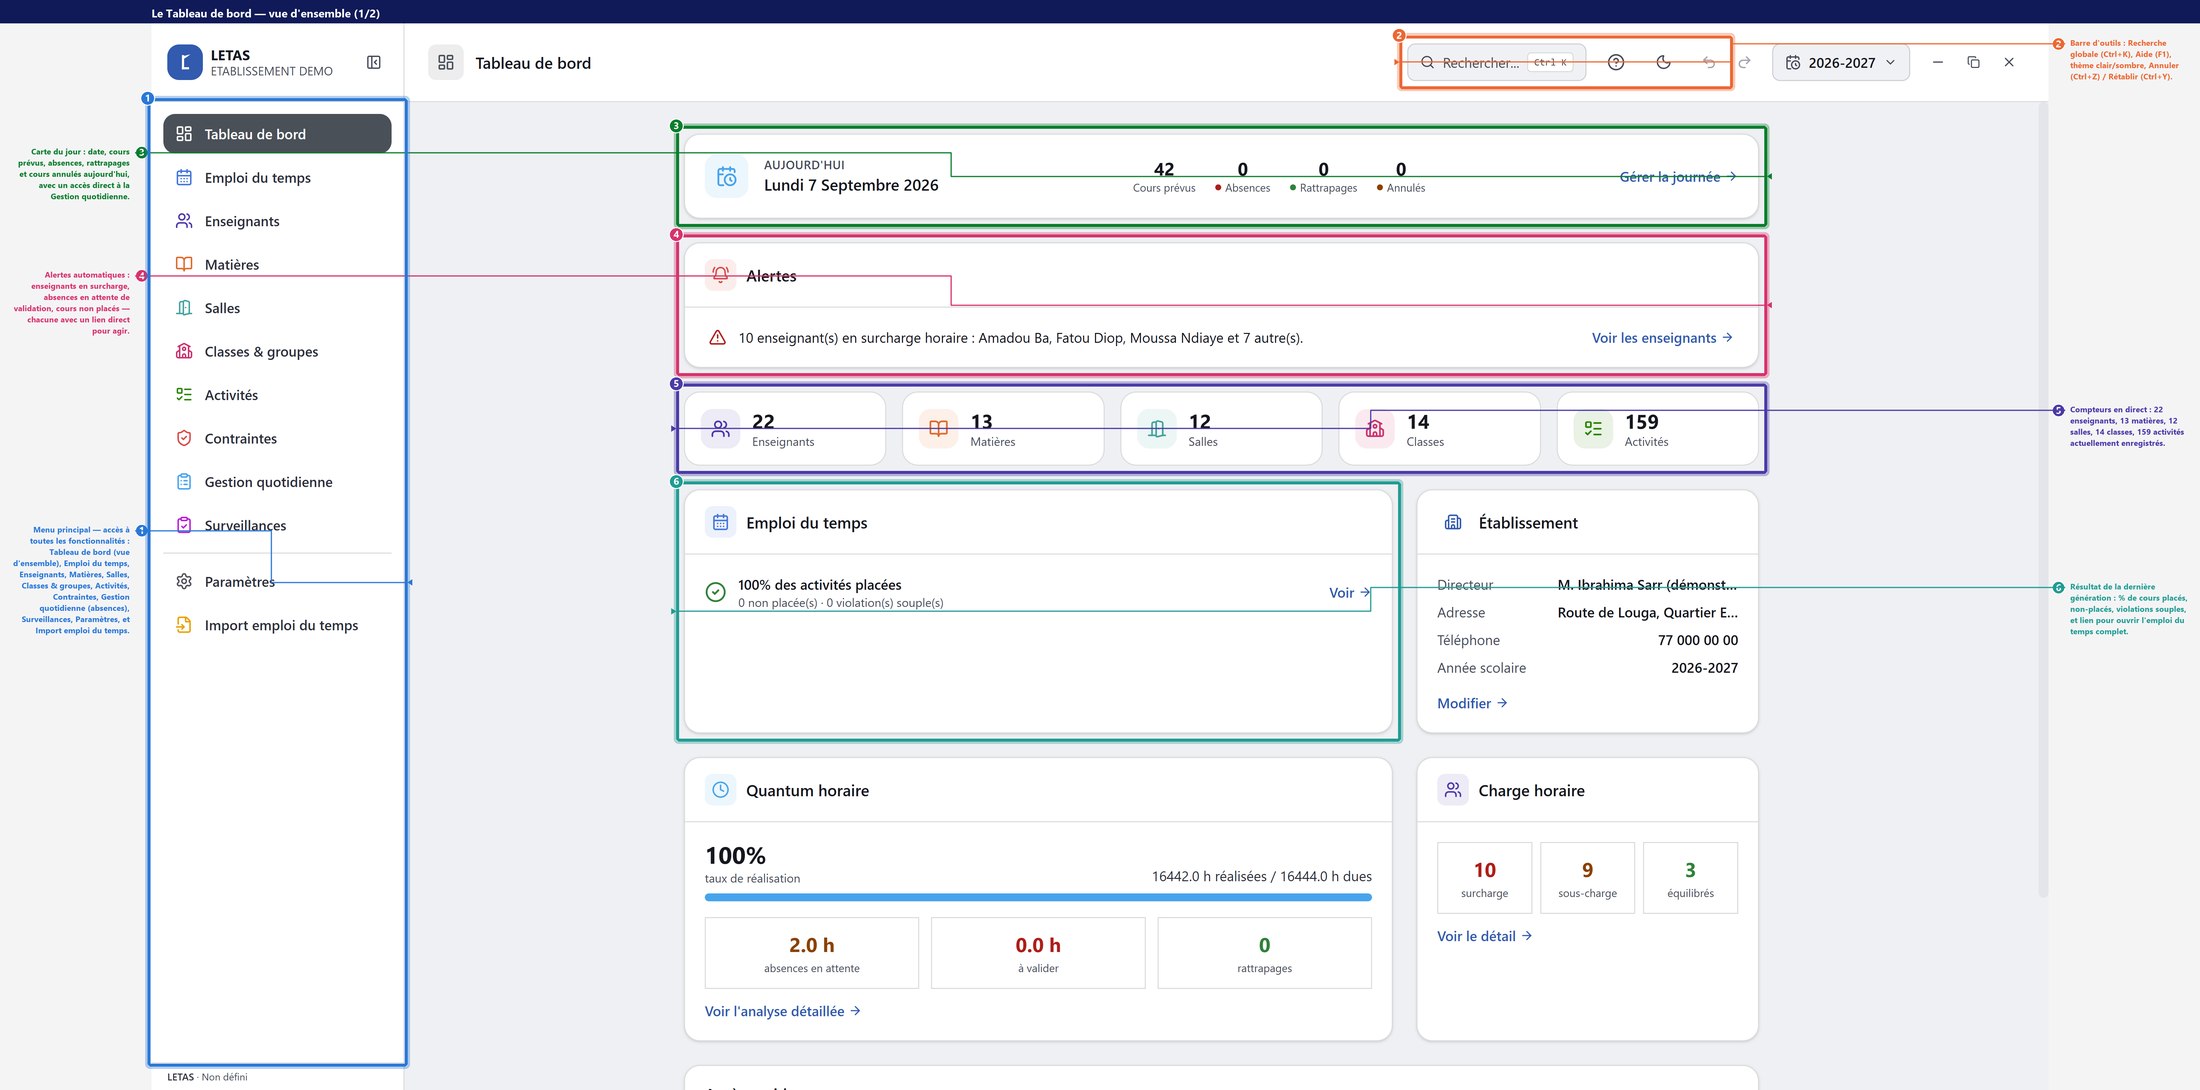Click the Quantum horaire clock icon
This screenshot has width=2200, height=1090.
720,790
